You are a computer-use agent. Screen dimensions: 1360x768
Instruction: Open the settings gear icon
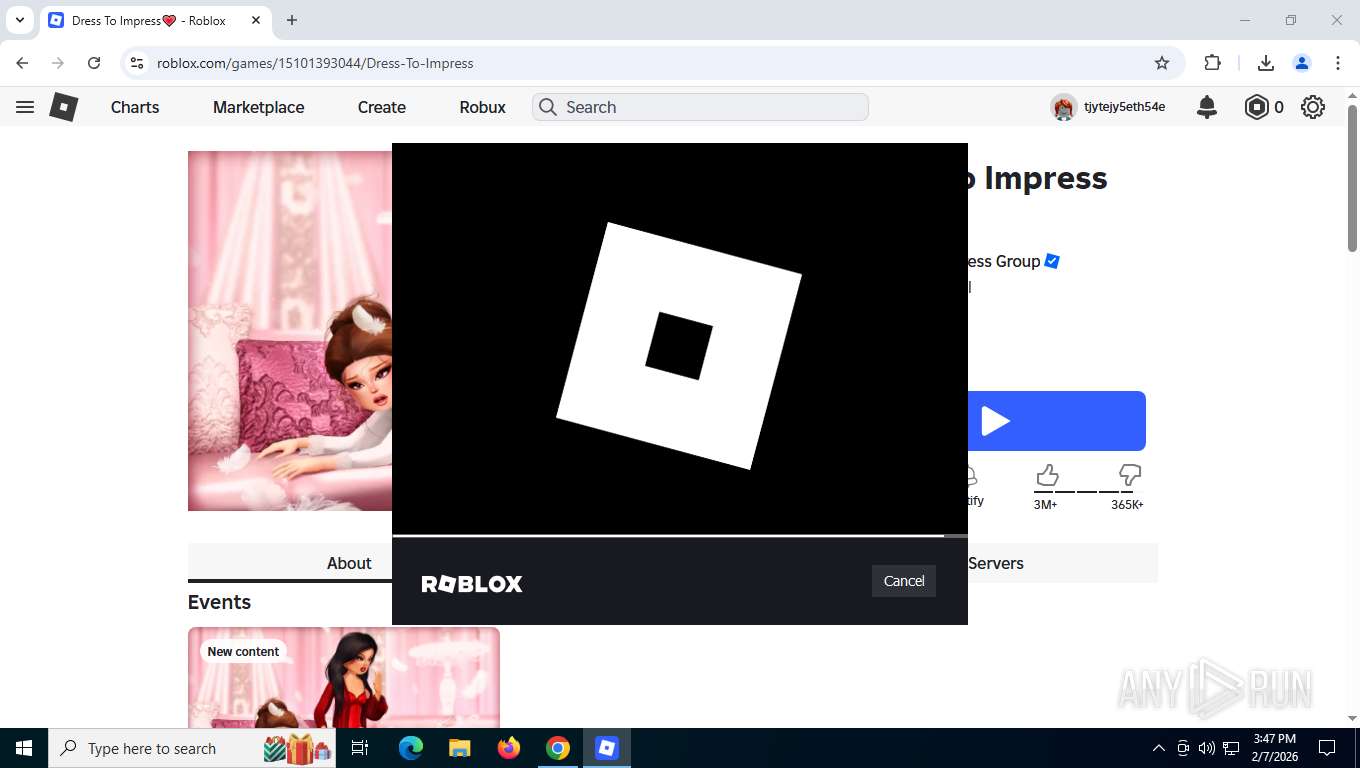coord(1313,107)
